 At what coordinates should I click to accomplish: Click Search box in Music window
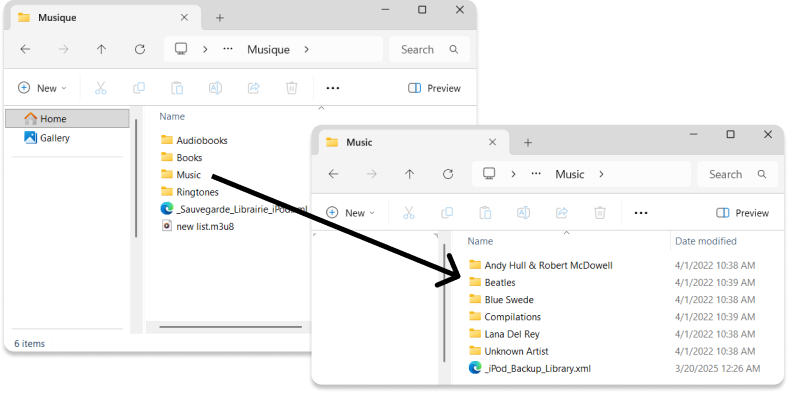(737, 174)
